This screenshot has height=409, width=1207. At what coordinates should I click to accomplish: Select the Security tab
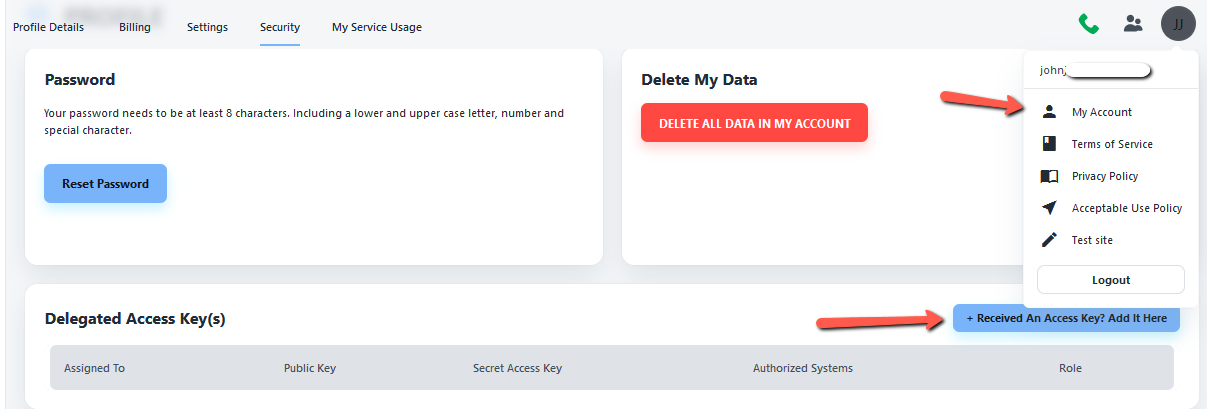coord(280,27)
